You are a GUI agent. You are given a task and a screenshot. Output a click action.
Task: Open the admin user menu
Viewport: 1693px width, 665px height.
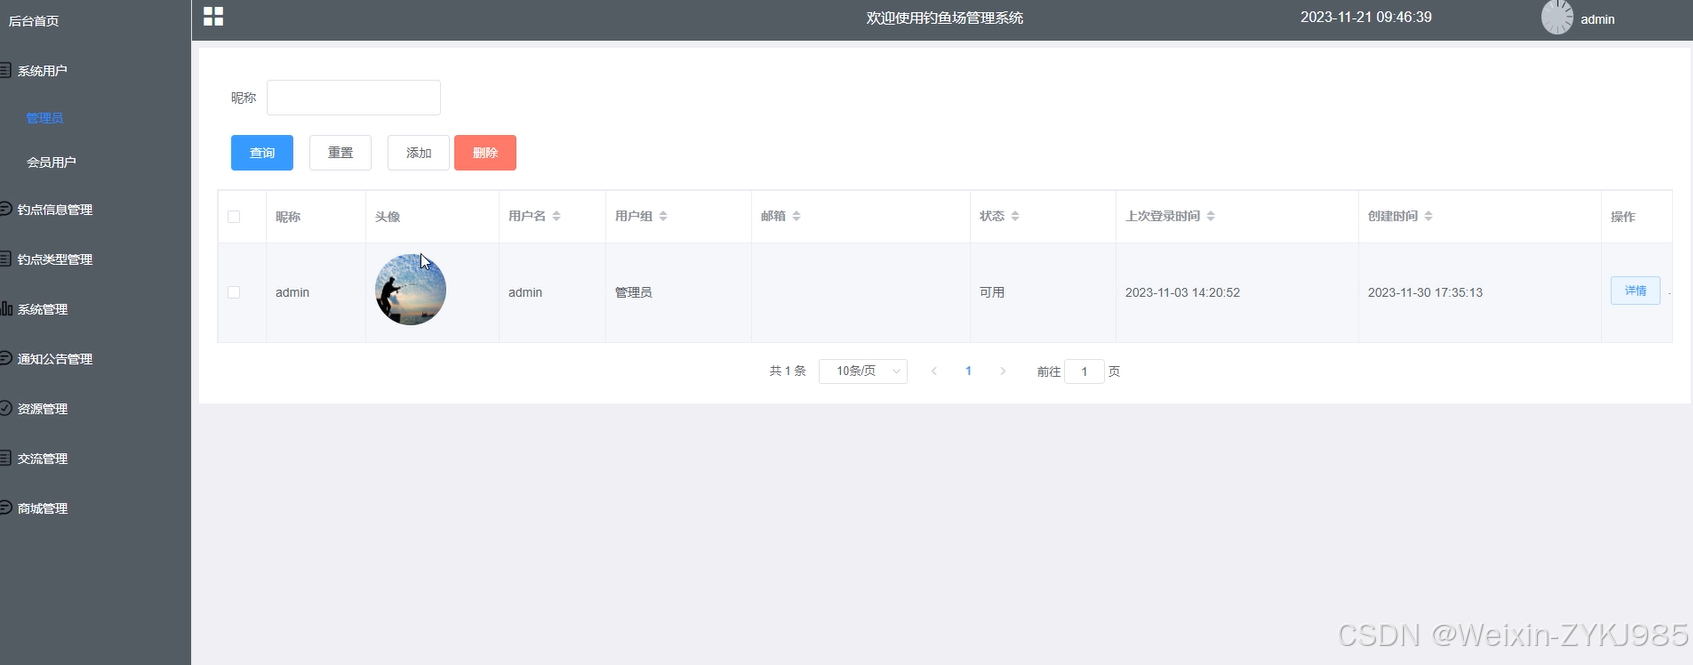click(x=1597, y=19)
